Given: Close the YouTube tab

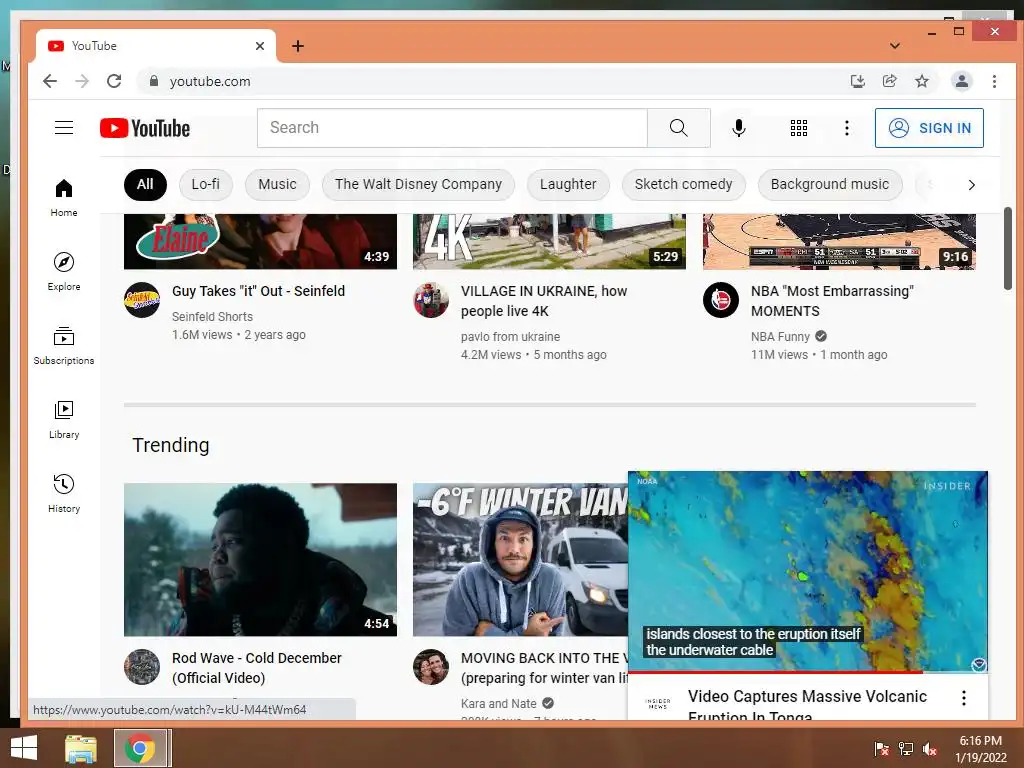Looking at the screenshot, I should point(260,46).
